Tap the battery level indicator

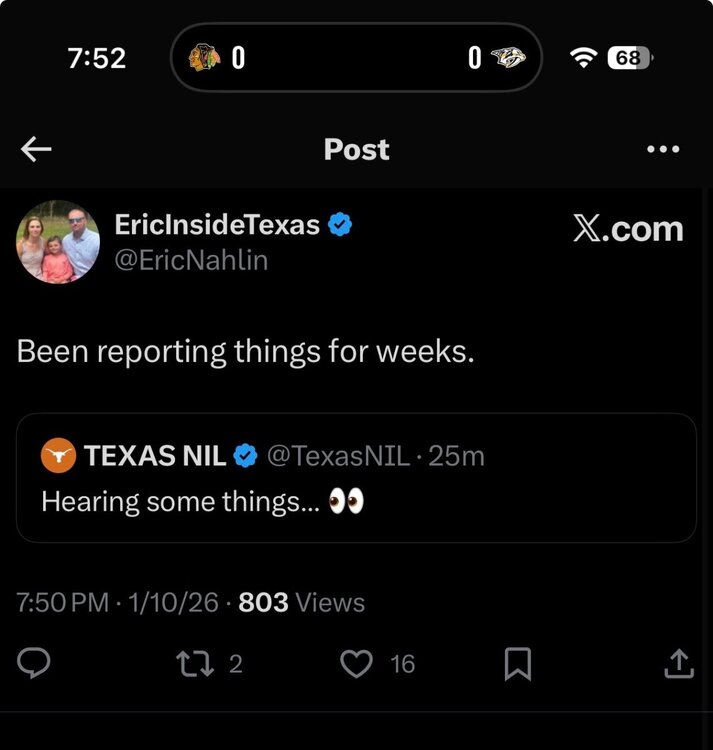tap(630, 58)
